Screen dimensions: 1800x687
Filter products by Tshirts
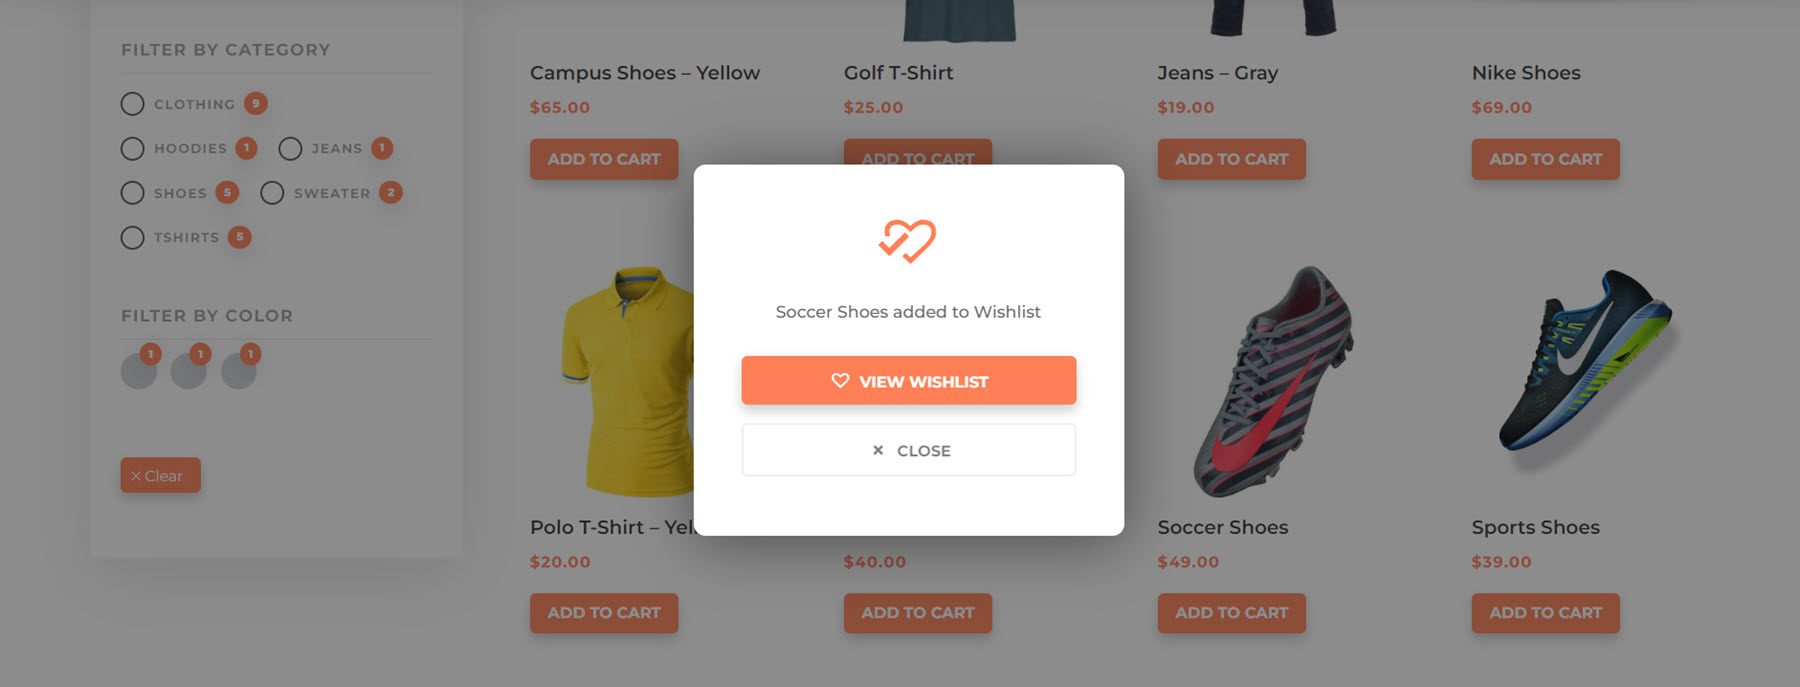point(133,237)
